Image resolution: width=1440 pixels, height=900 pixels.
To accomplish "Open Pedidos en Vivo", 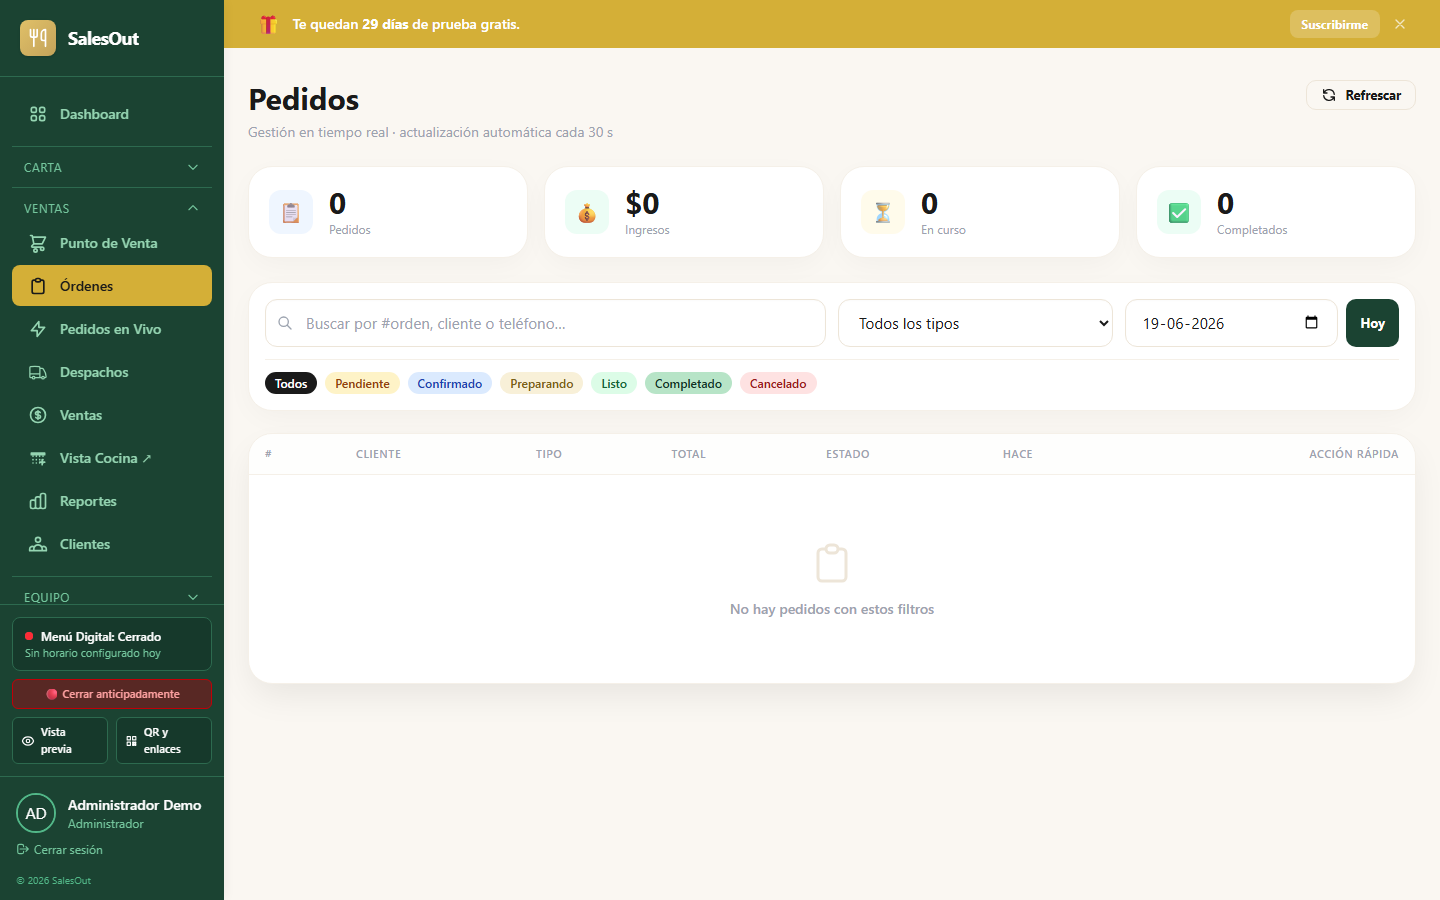I will coord(112,329).
